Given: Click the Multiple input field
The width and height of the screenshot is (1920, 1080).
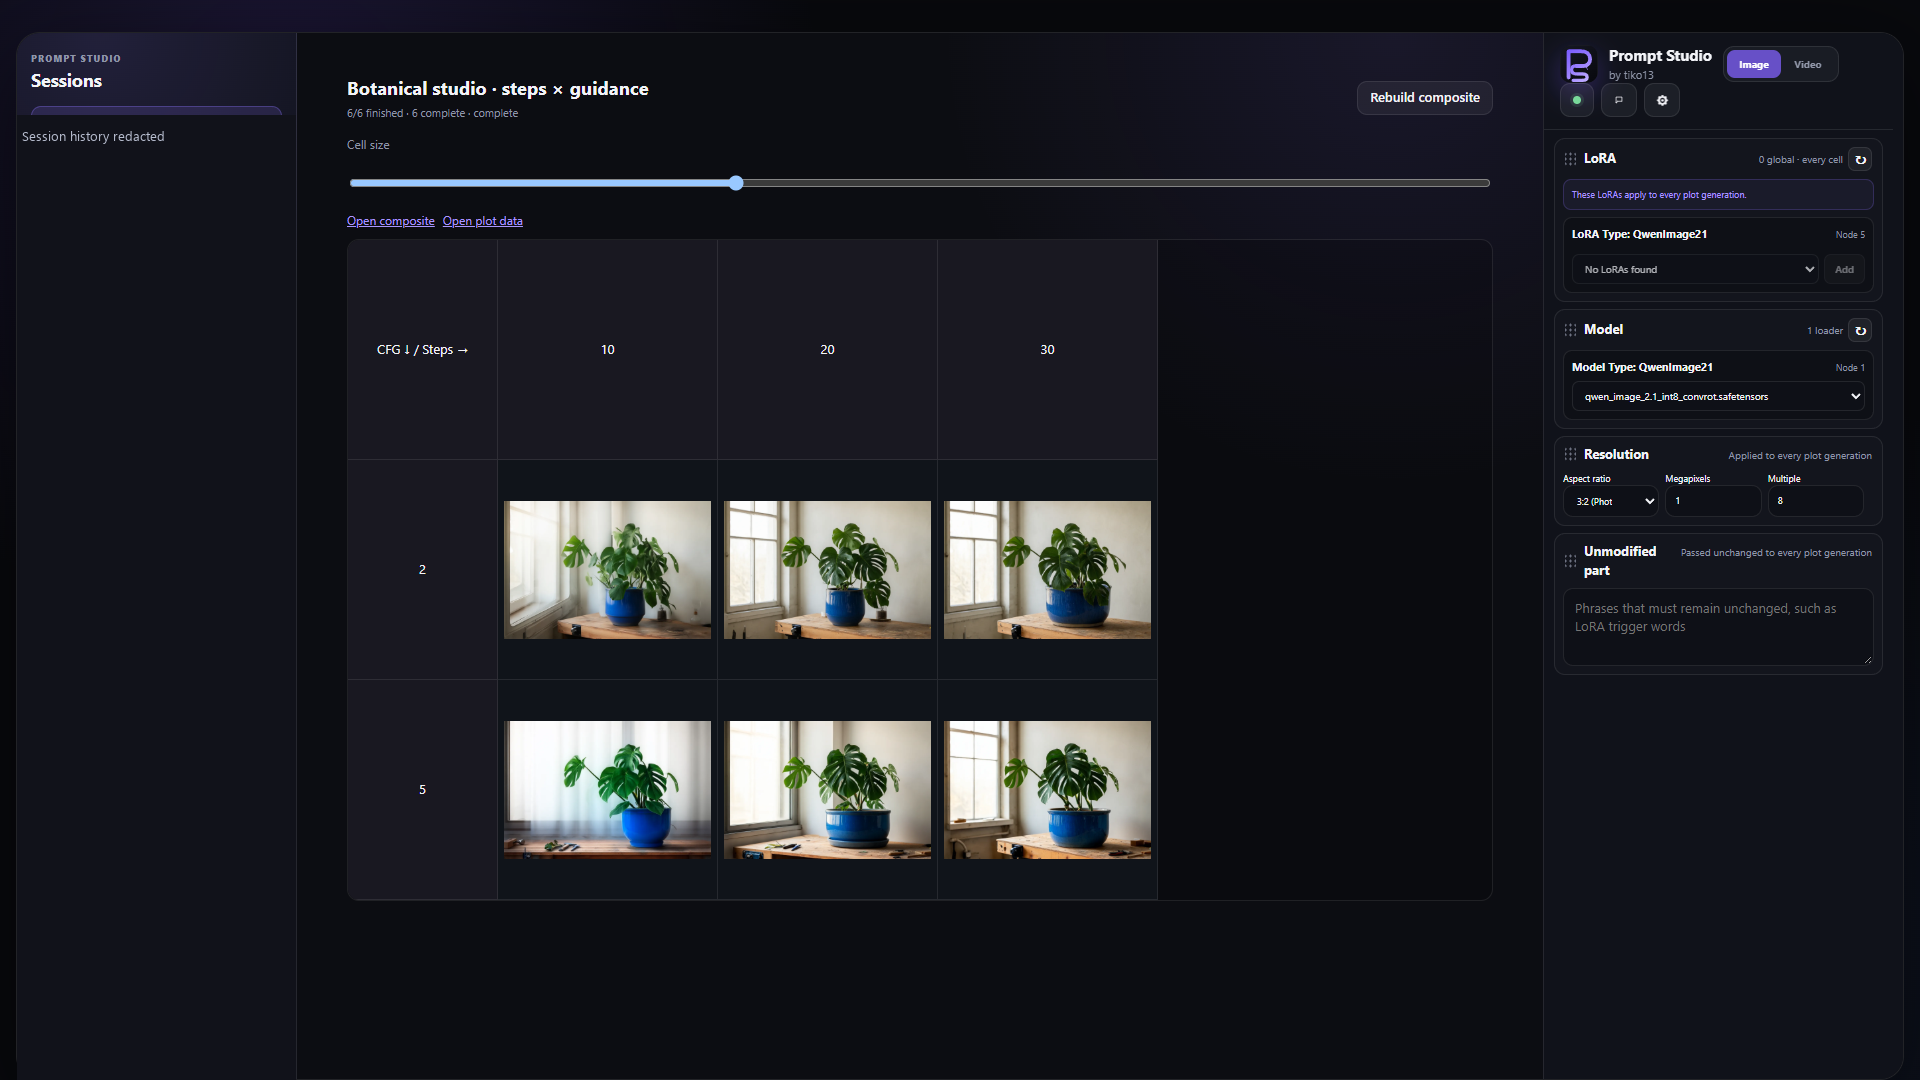Looking at the screenshot, I should tap(1815, 501).
